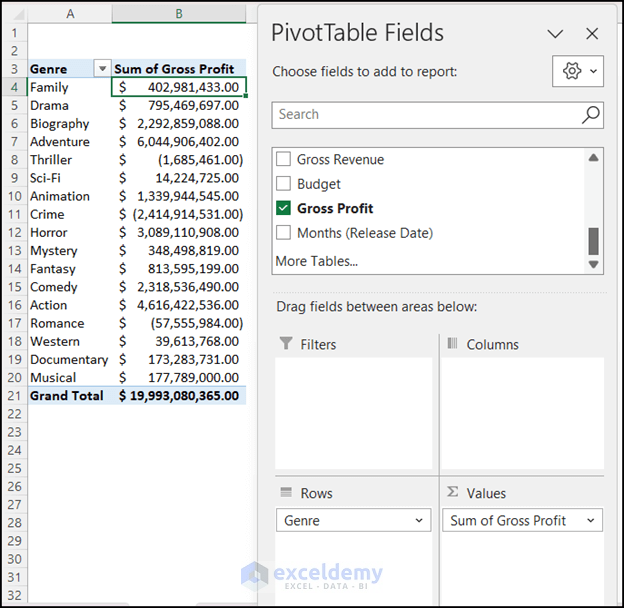Select column A header
Image resolution: width=624 pixels, height=608 pixels.
(70, 14)
